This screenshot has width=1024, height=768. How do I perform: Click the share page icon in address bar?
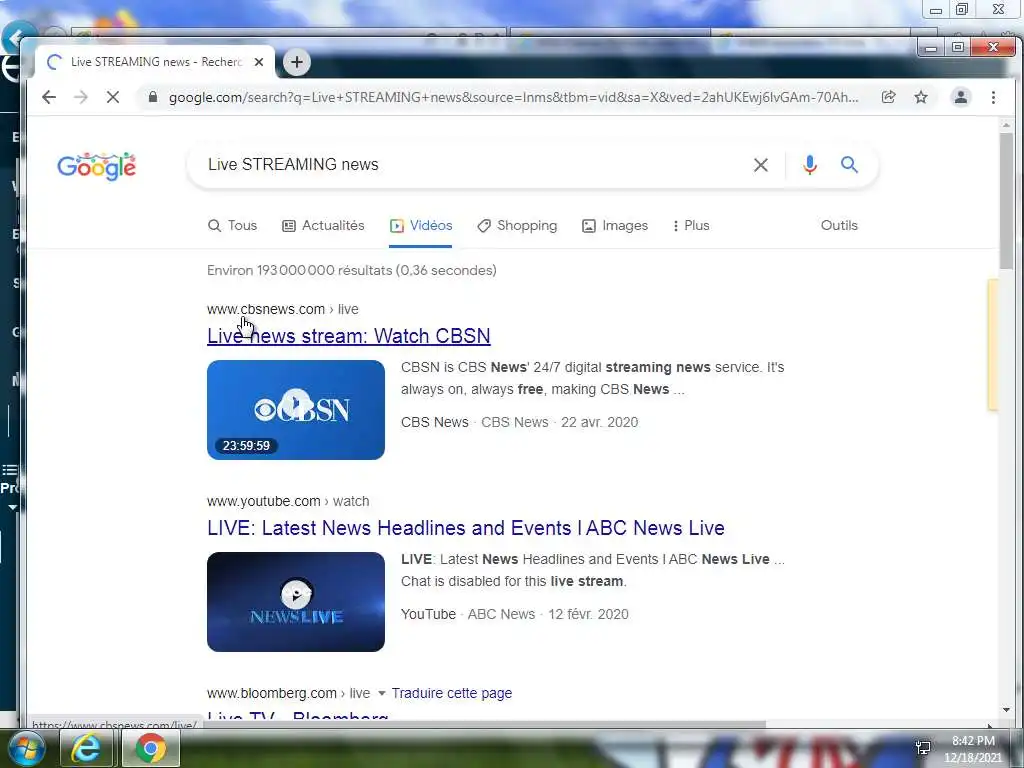coord(888,97)
